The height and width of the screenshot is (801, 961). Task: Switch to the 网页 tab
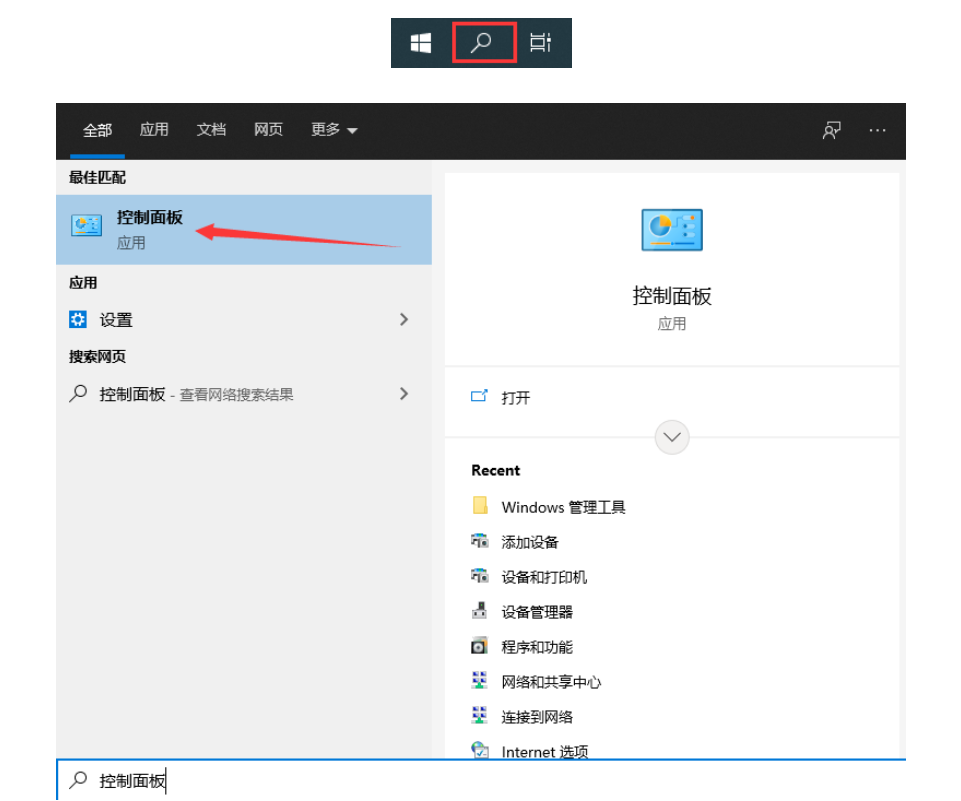pyautogui.click(x=268, y=130)
